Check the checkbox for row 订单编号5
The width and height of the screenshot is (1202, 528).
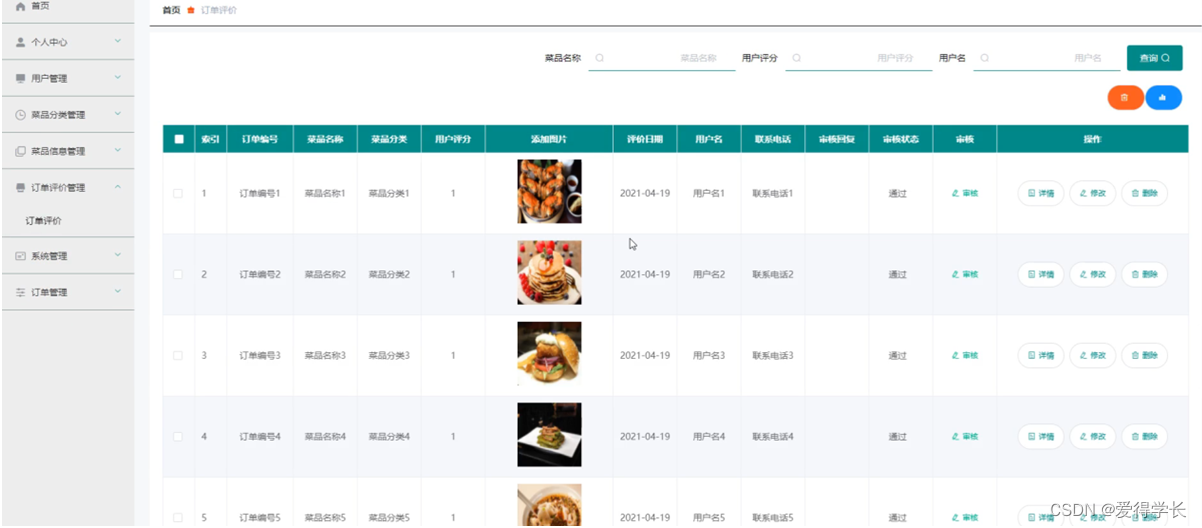click(178, 517)
